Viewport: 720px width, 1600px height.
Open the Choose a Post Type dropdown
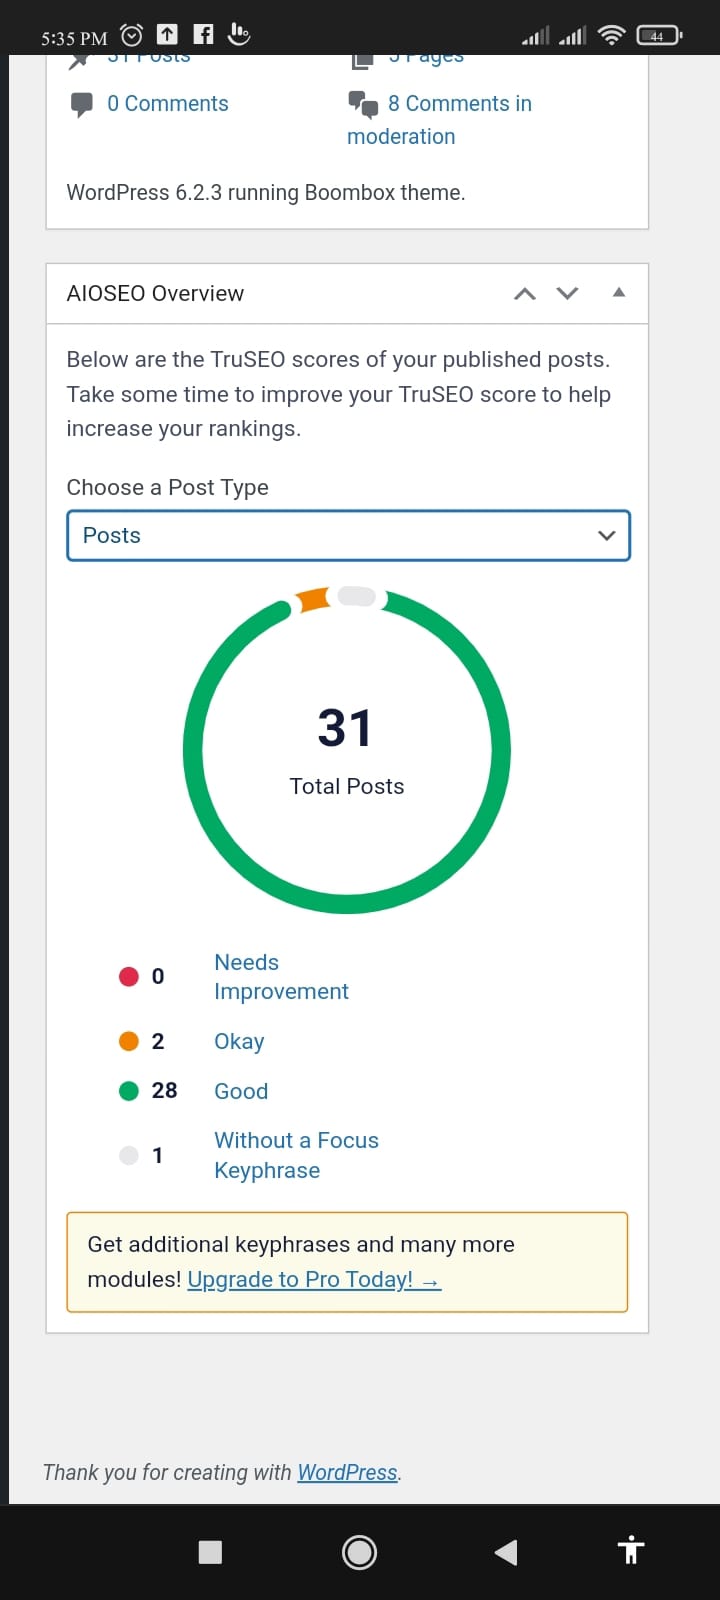(x=348, y=536)
